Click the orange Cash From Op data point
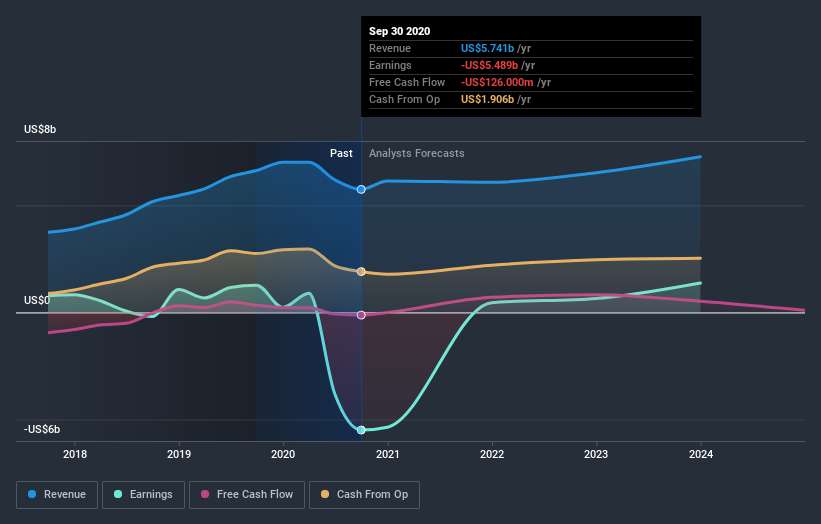The image size is (821, 524). 361,272
